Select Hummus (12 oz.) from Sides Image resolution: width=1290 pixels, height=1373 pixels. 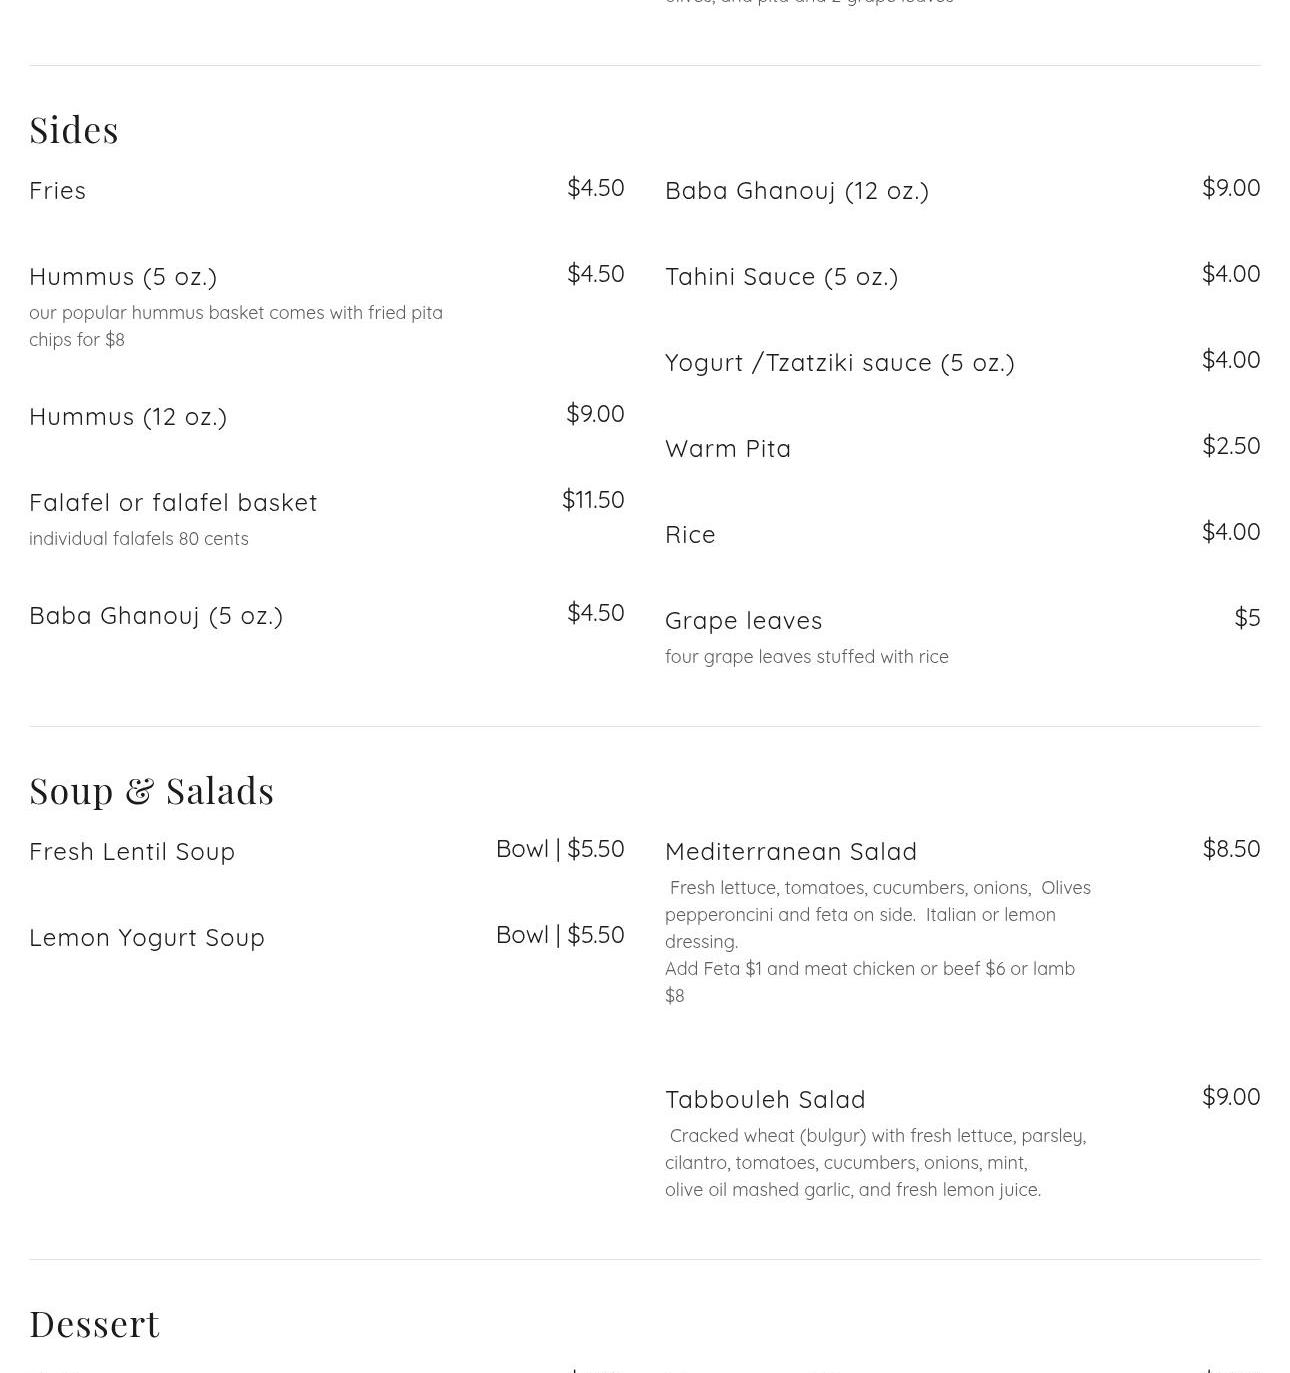pyautogui.click(x=128, y=417)
